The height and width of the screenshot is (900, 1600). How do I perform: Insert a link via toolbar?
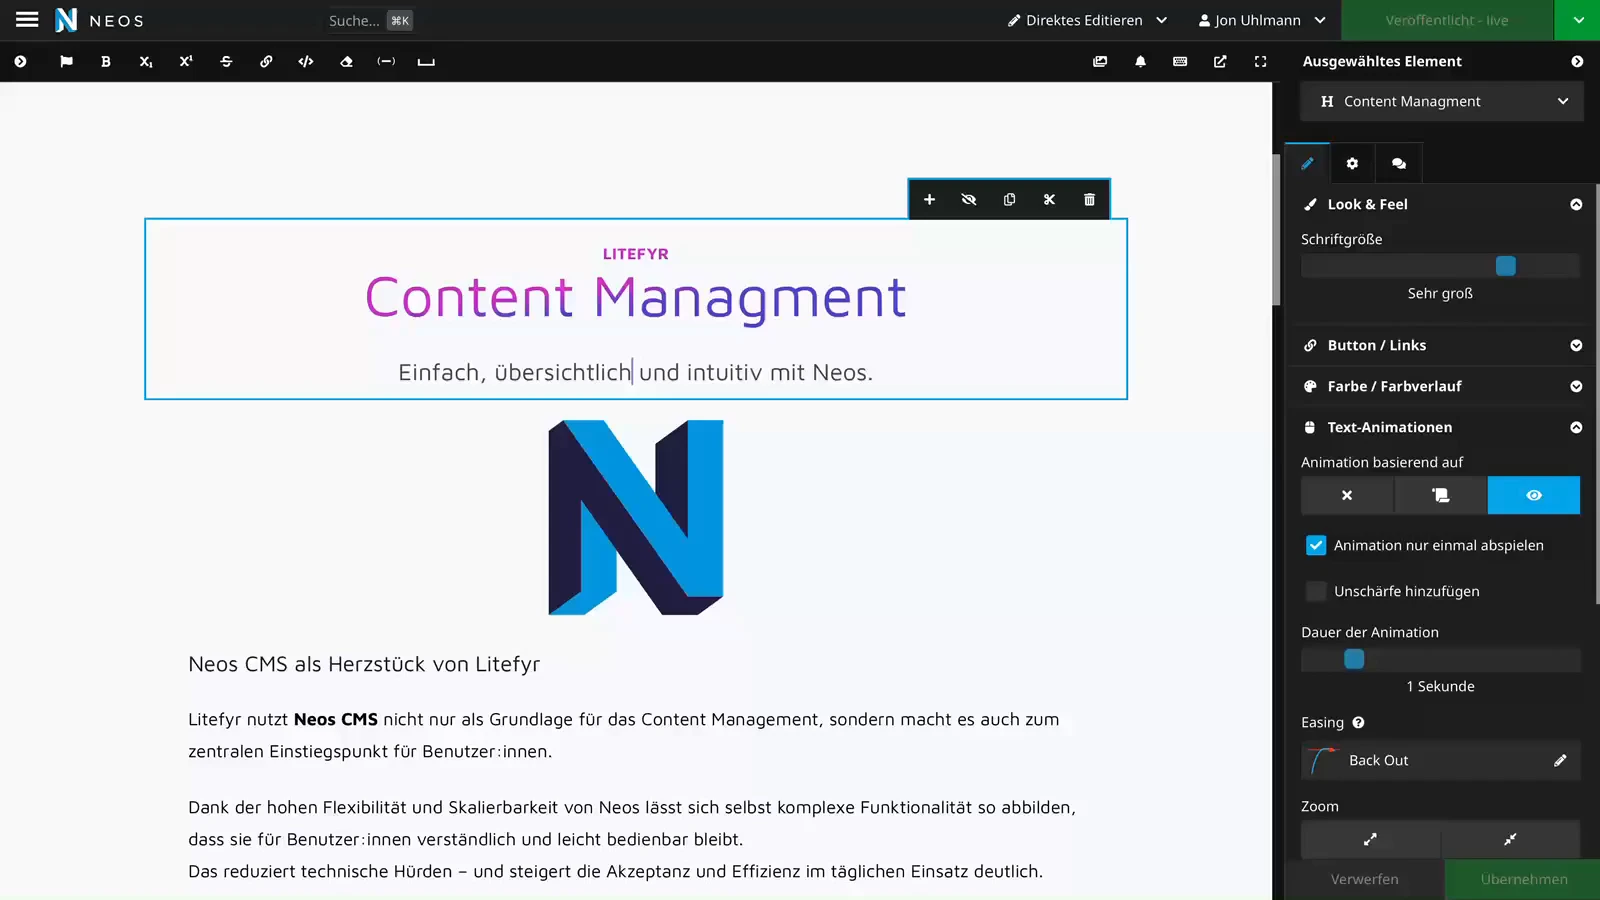coord(266,62)
